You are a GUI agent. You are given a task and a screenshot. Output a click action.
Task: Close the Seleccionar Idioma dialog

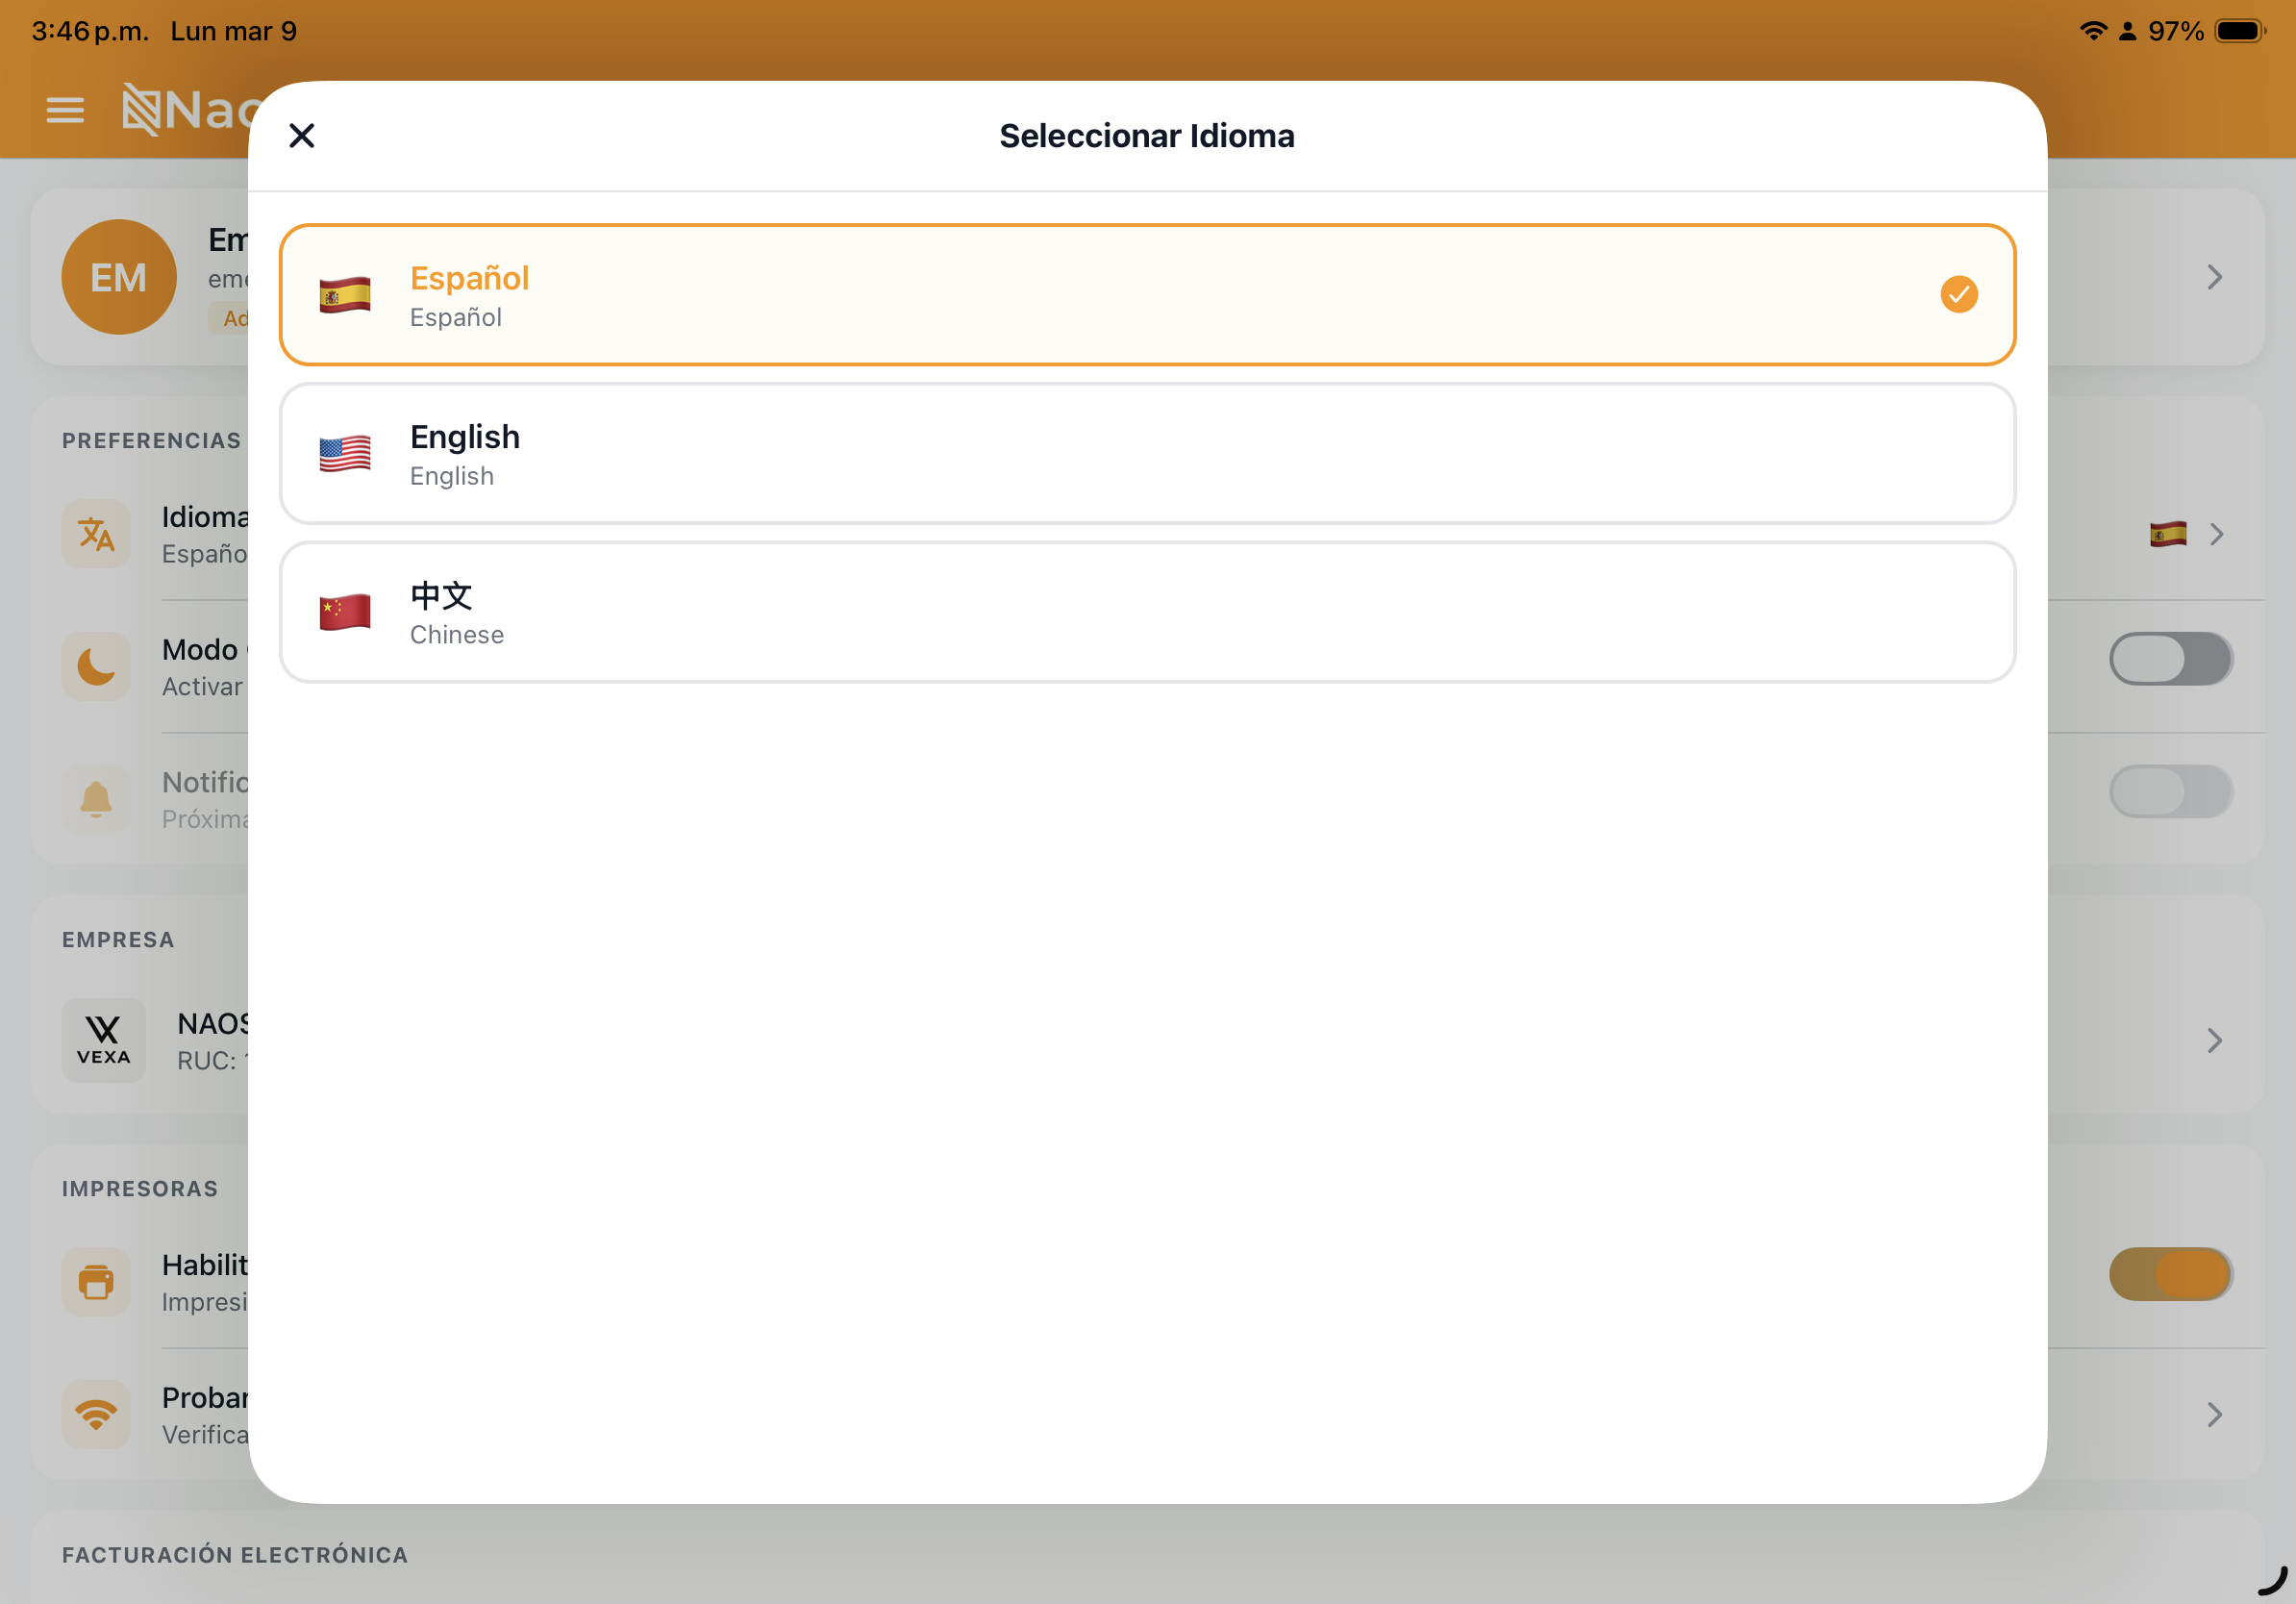point(301,135)
